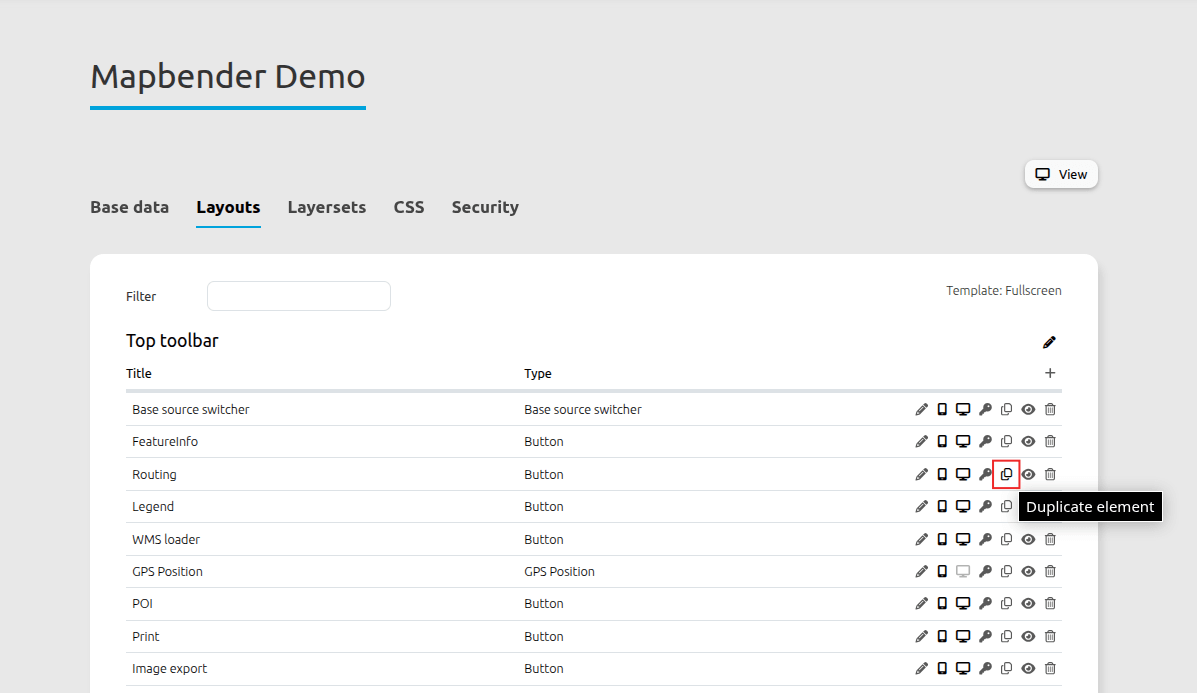The width and height of the screenshot is (1197, 693).
Task: Toggle visibility of FeatureInfo
Action: 1028,442
